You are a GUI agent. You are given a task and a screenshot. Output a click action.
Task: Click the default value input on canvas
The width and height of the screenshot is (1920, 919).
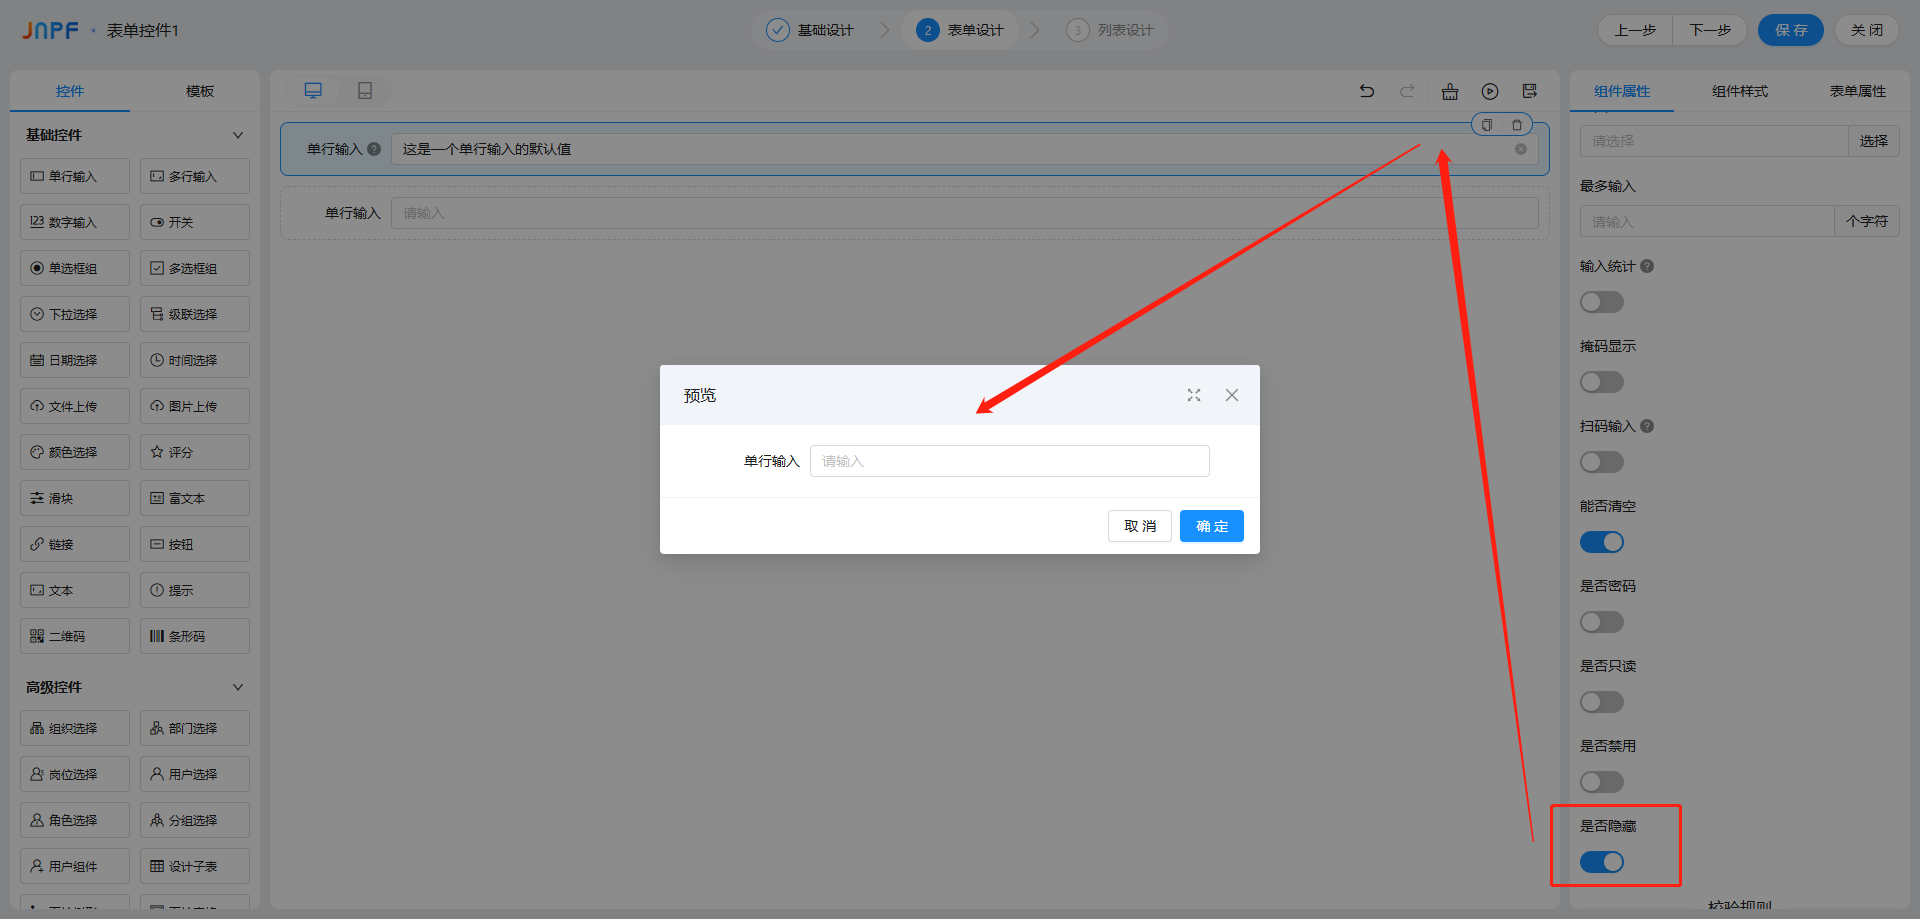pyautogui.click(x=965, y=149)
